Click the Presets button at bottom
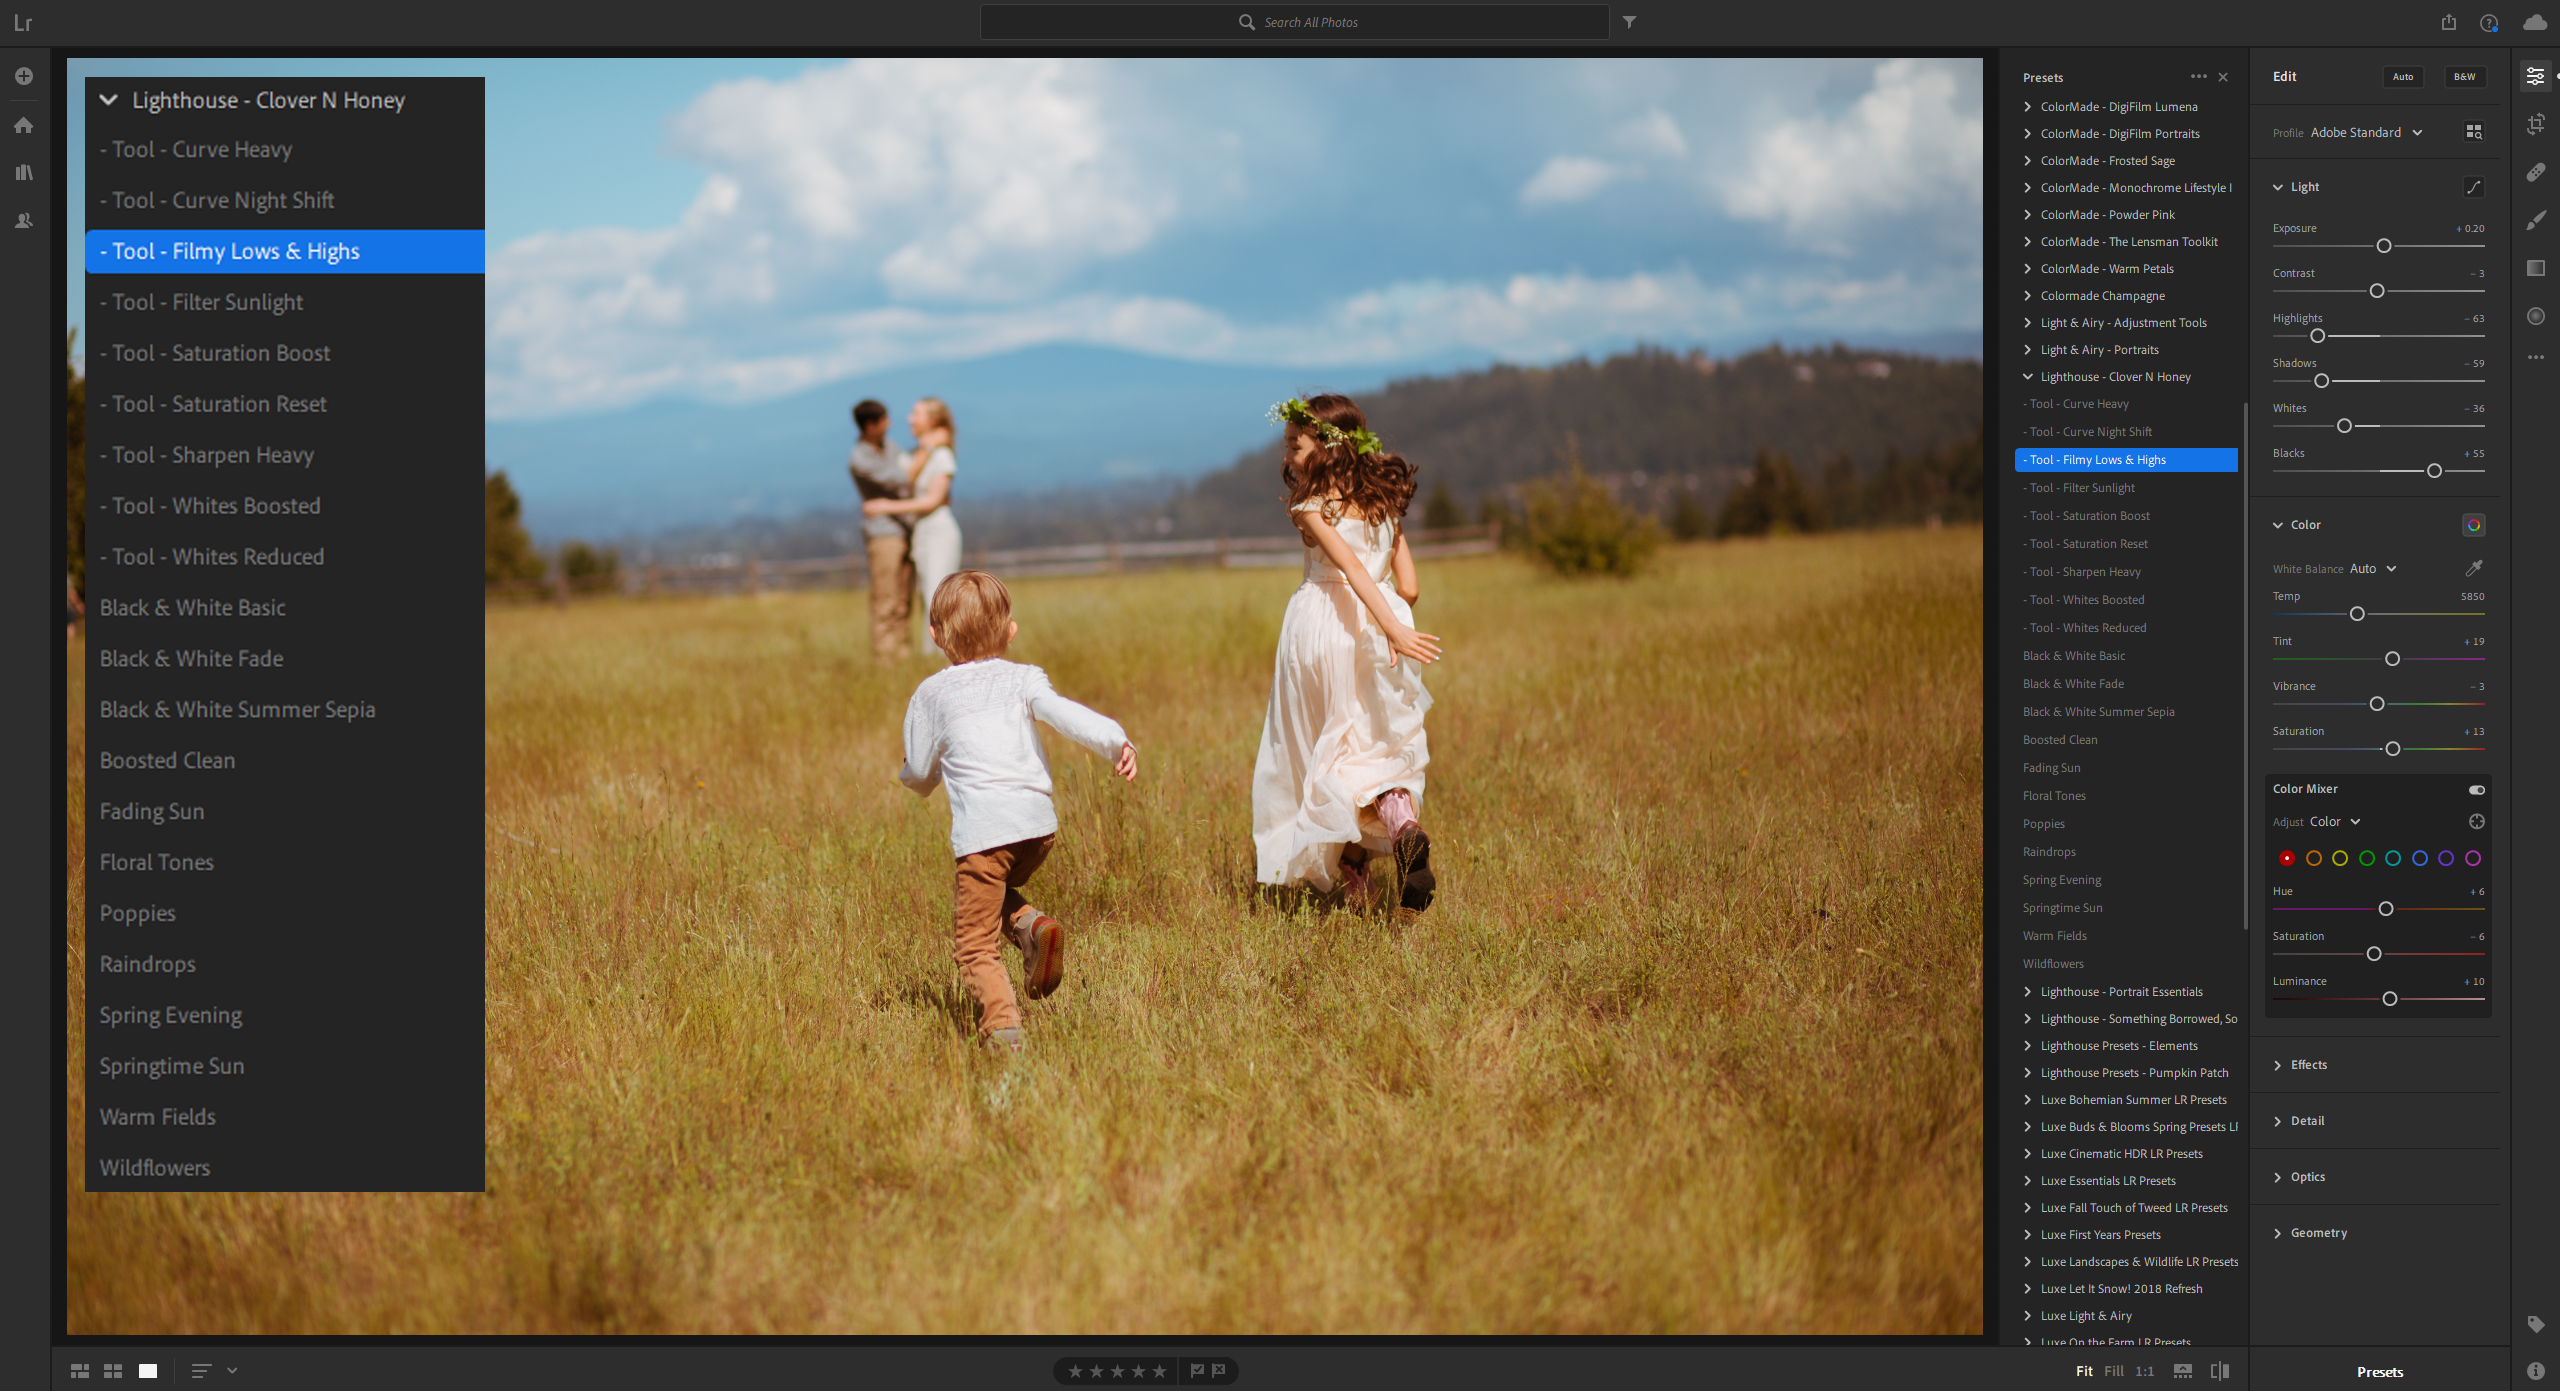This screenshot has height=1391, width=2560. 2380,1372
